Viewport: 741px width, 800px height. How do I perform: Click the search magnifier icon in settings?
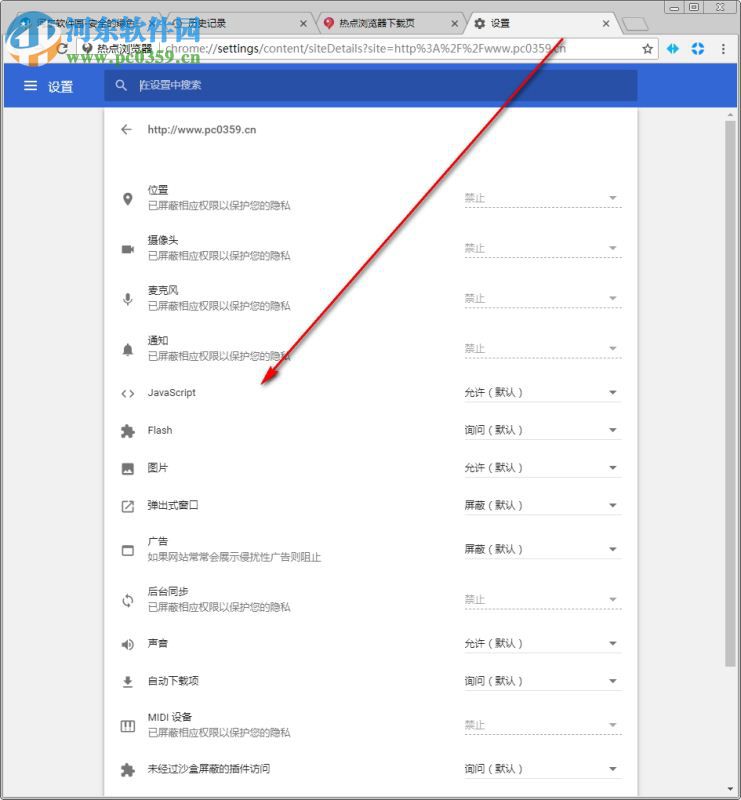[x=121, y=85]
